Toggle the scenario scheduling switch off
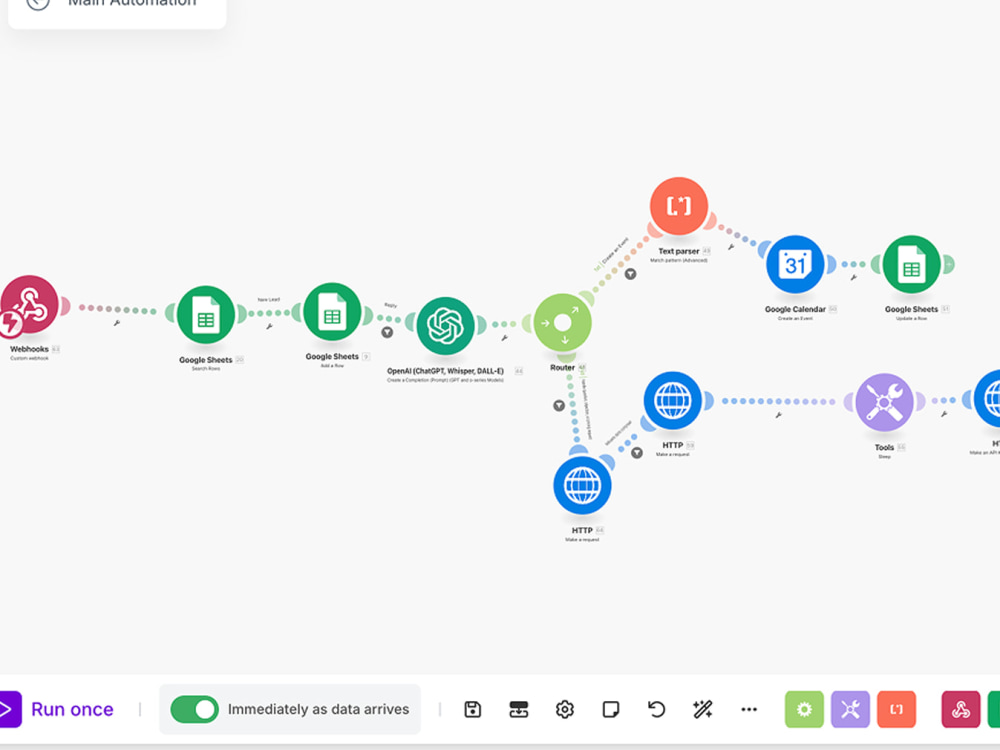 tap(195, 709)
